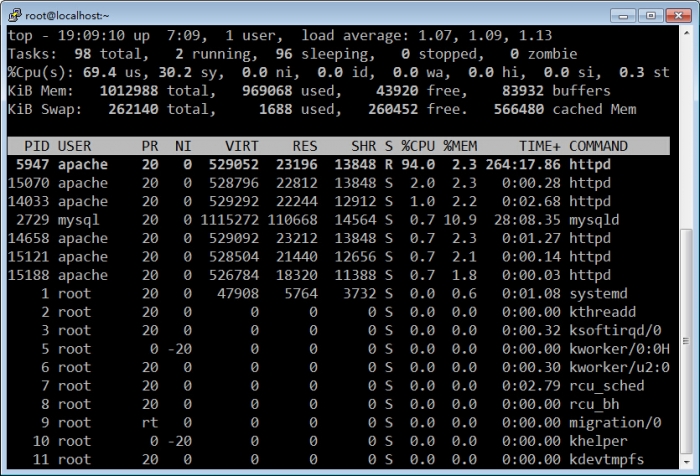Maximize the root@localhost terminal window
The height and width of the screenshot is (476, 700).
coord(650,16)
